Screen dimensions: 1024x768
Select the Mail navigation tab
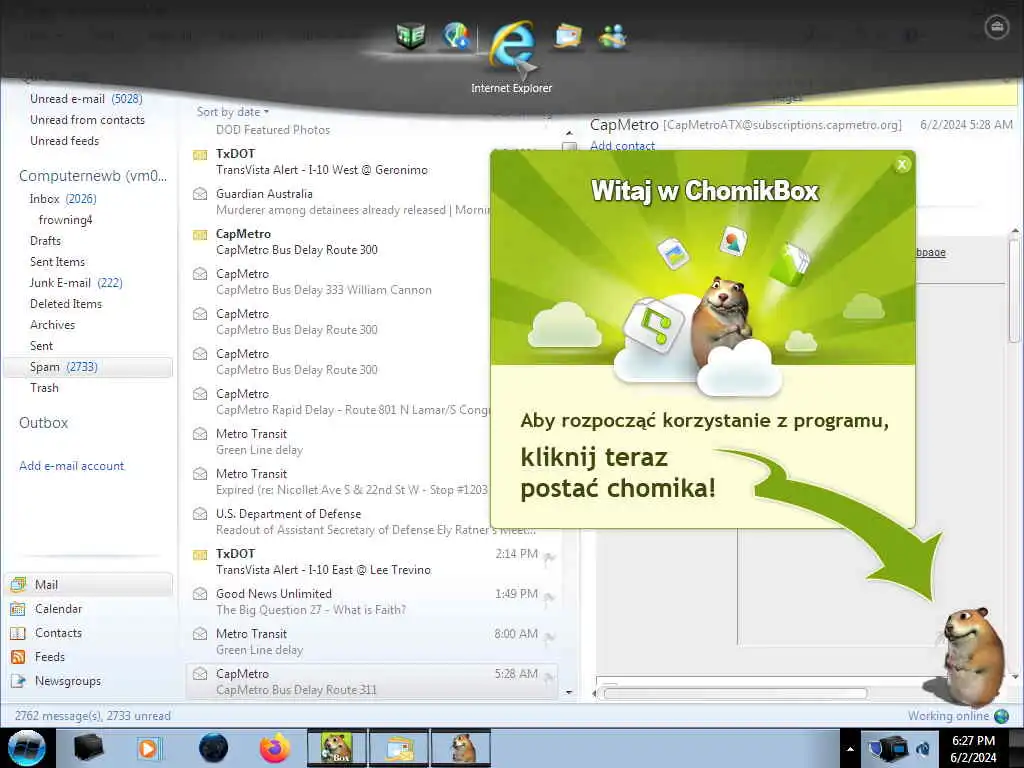tap(89, 584)
